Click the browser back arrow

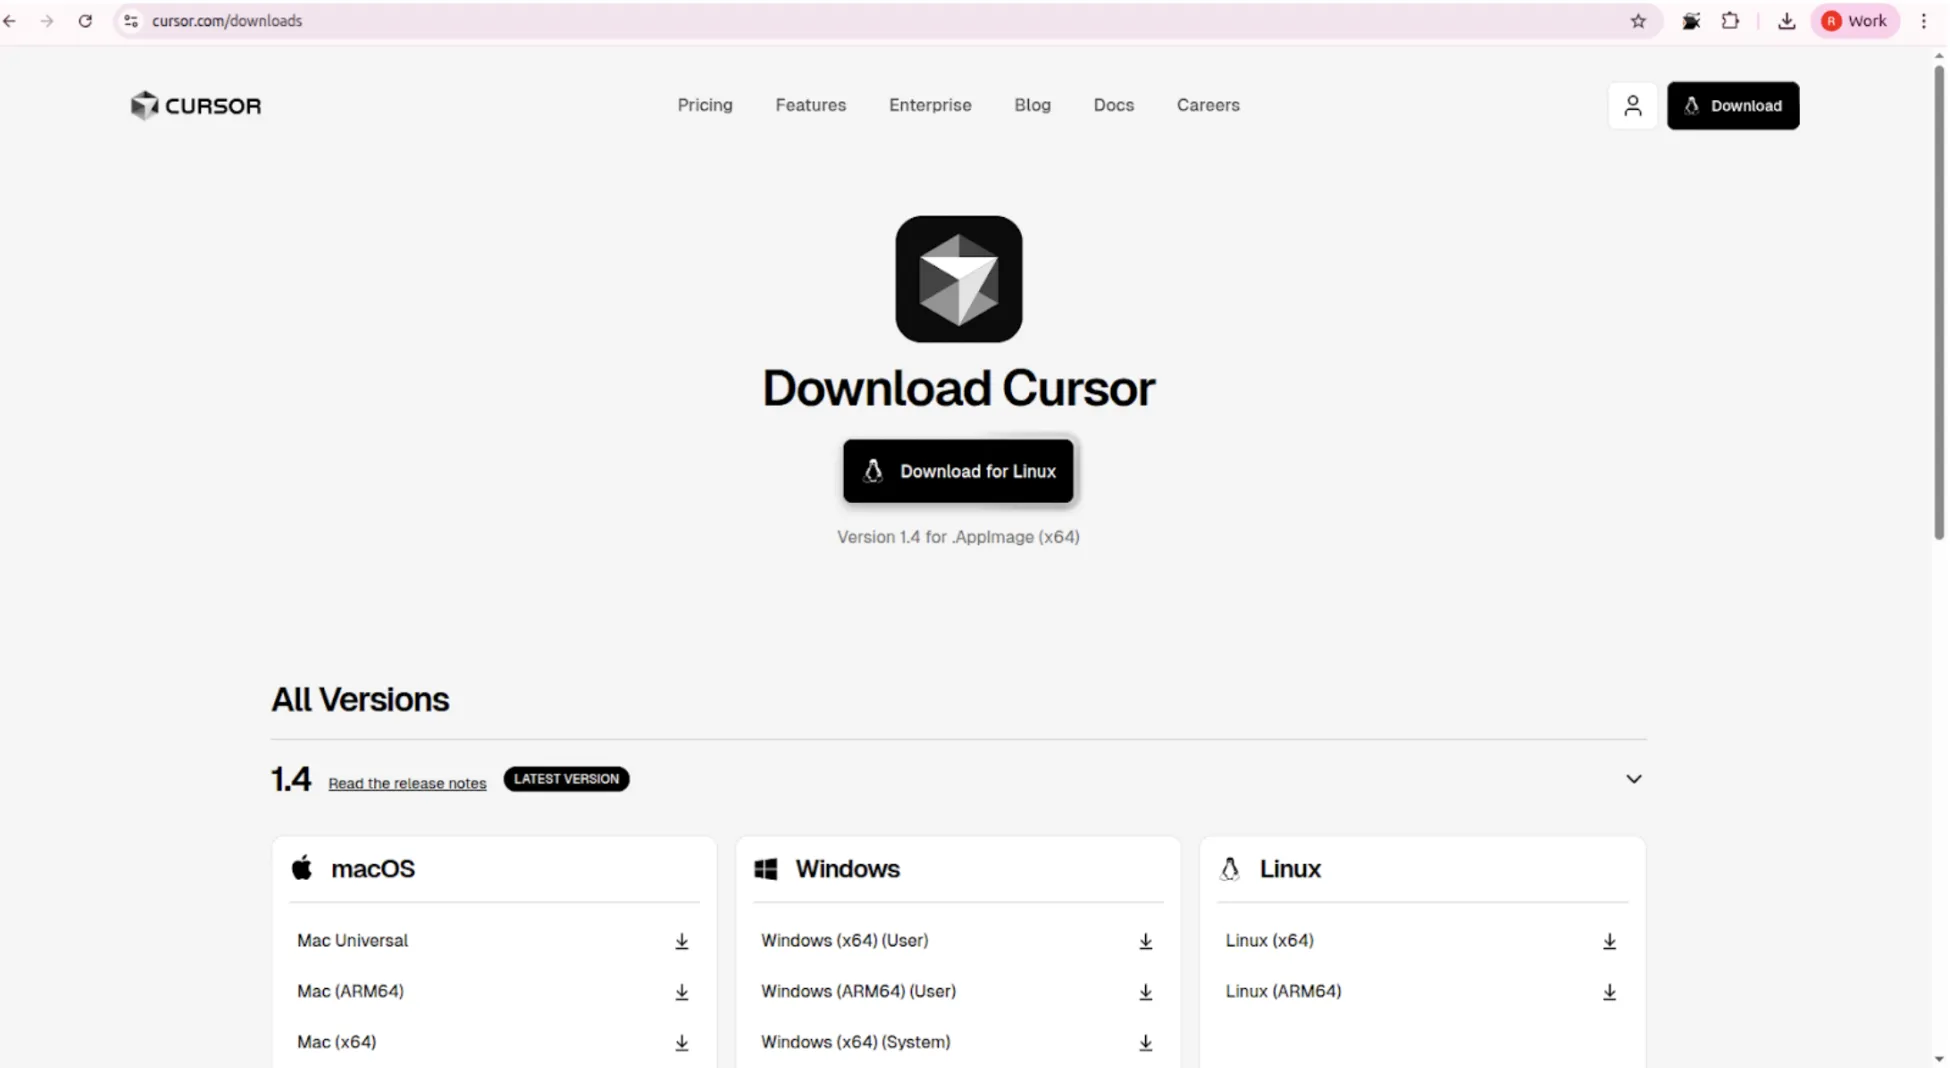click(10, 21)
